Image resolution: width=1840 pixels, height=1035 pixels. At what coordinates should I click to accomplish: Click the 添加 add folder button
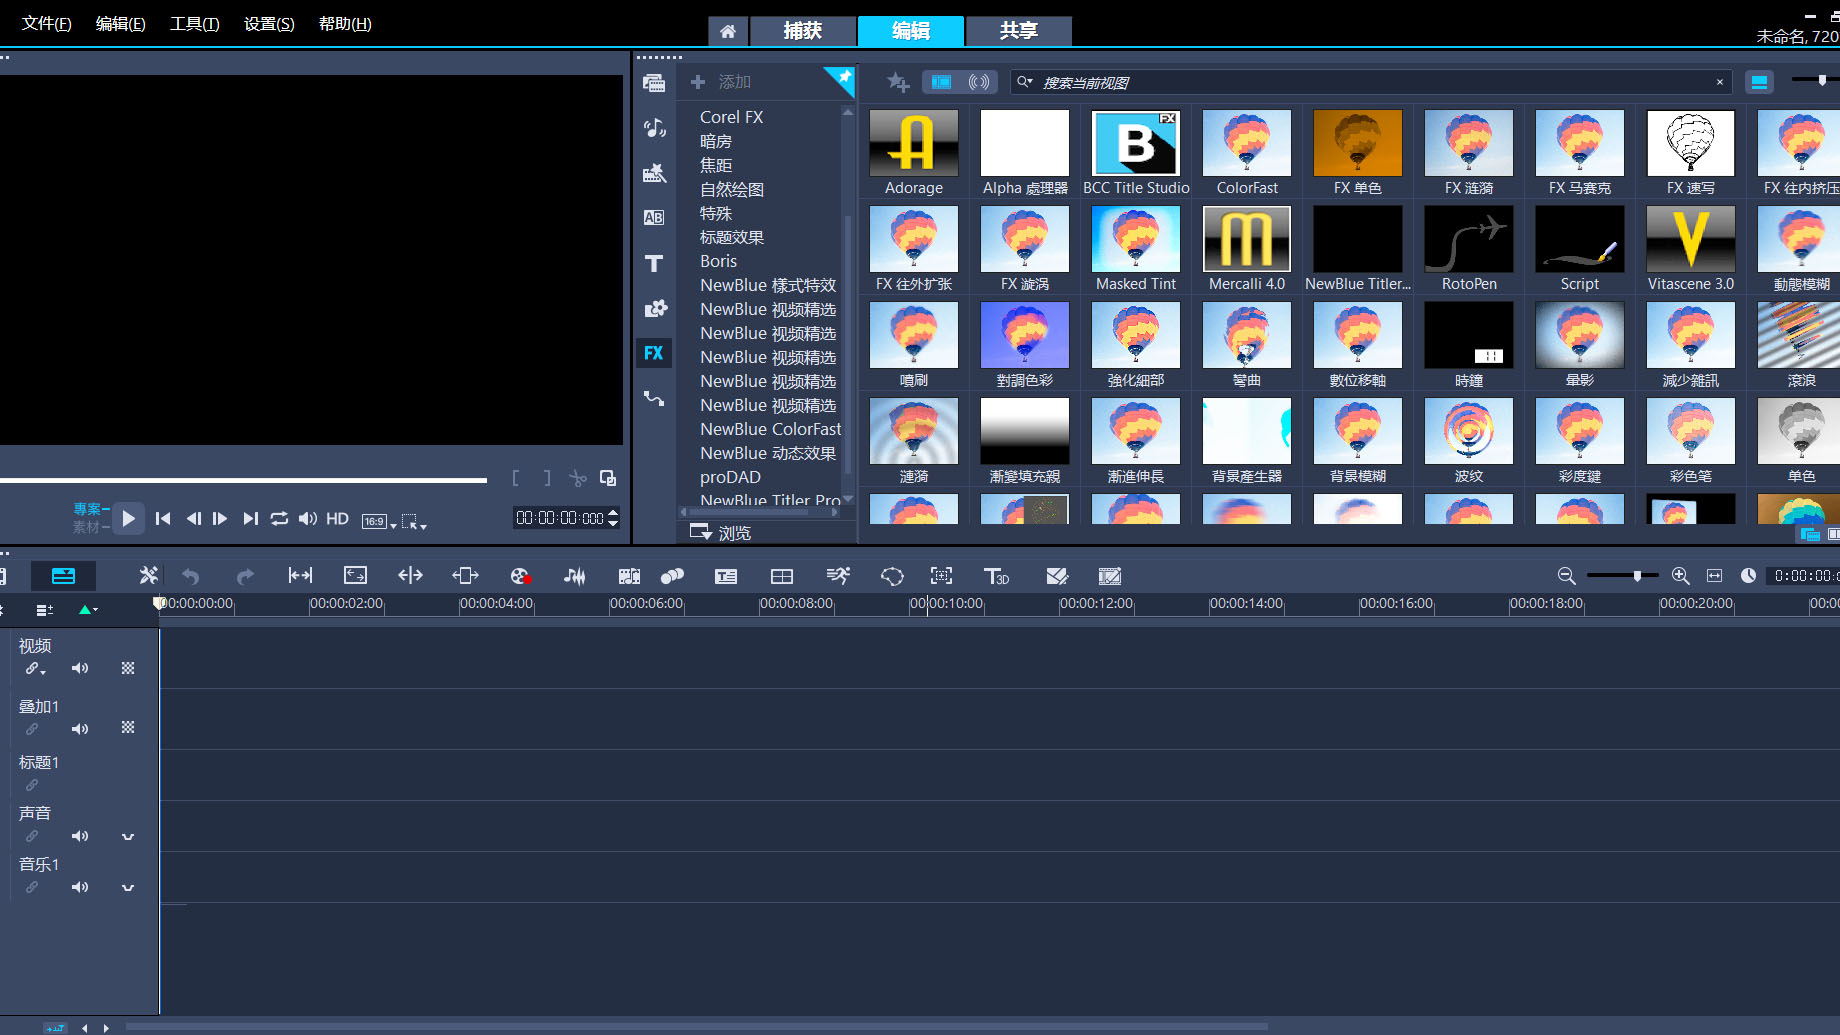[x=721, y=82]
